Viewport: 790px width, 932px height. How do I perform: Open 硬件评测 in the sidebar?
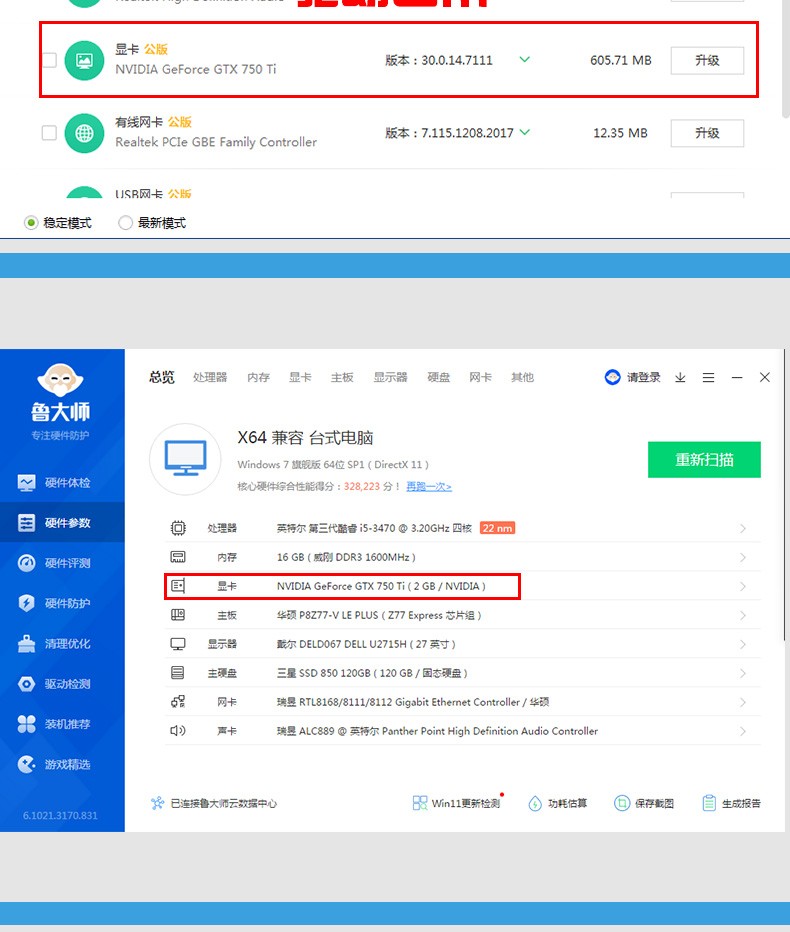click(x=62, y=563)
